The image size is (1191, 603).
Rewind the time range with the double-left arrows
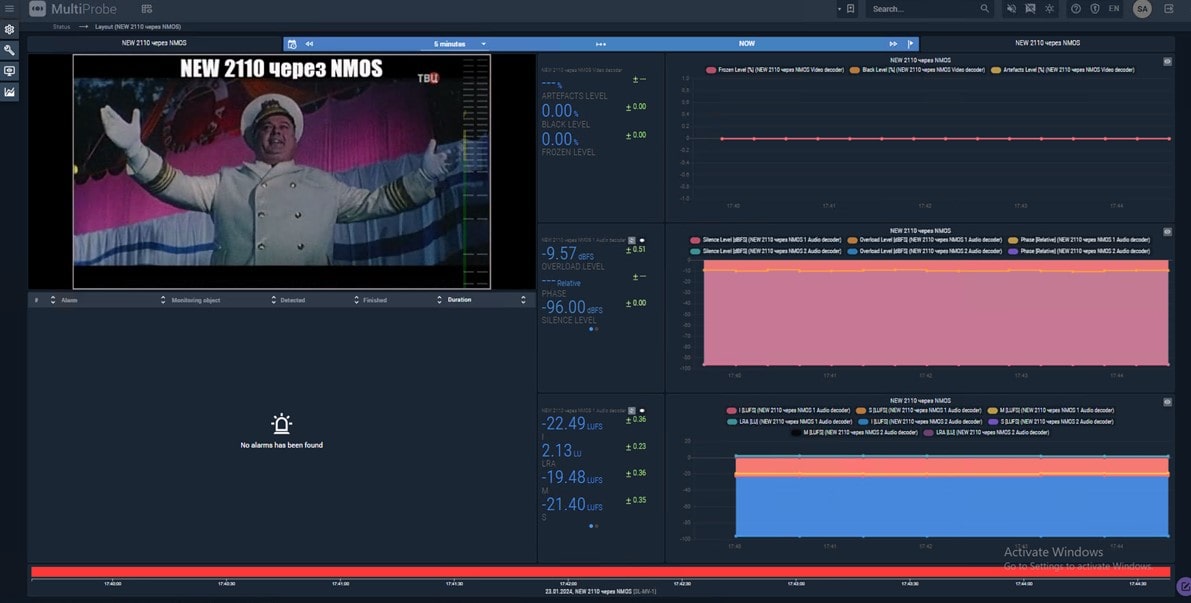pyautogui.click(x=309, y=44)
